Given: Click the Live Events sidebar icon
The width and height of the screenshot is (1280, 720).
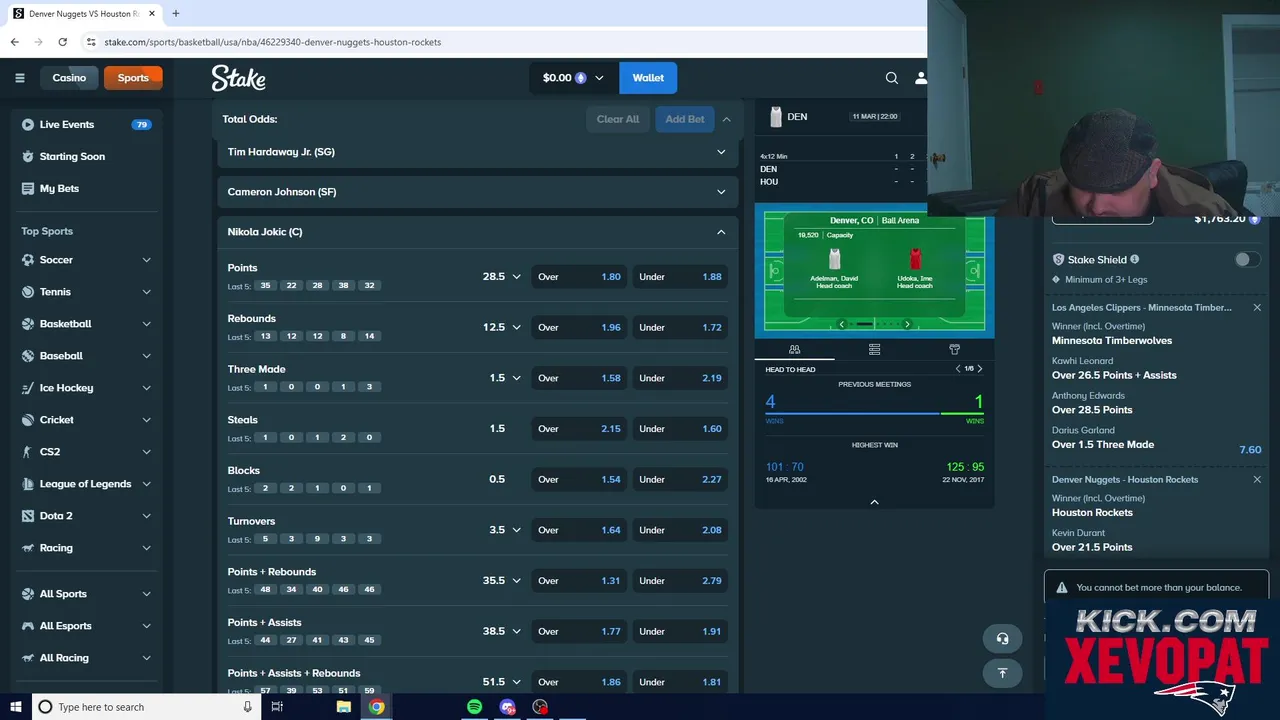Looking at the screenshot, I should tap(28, 125).
